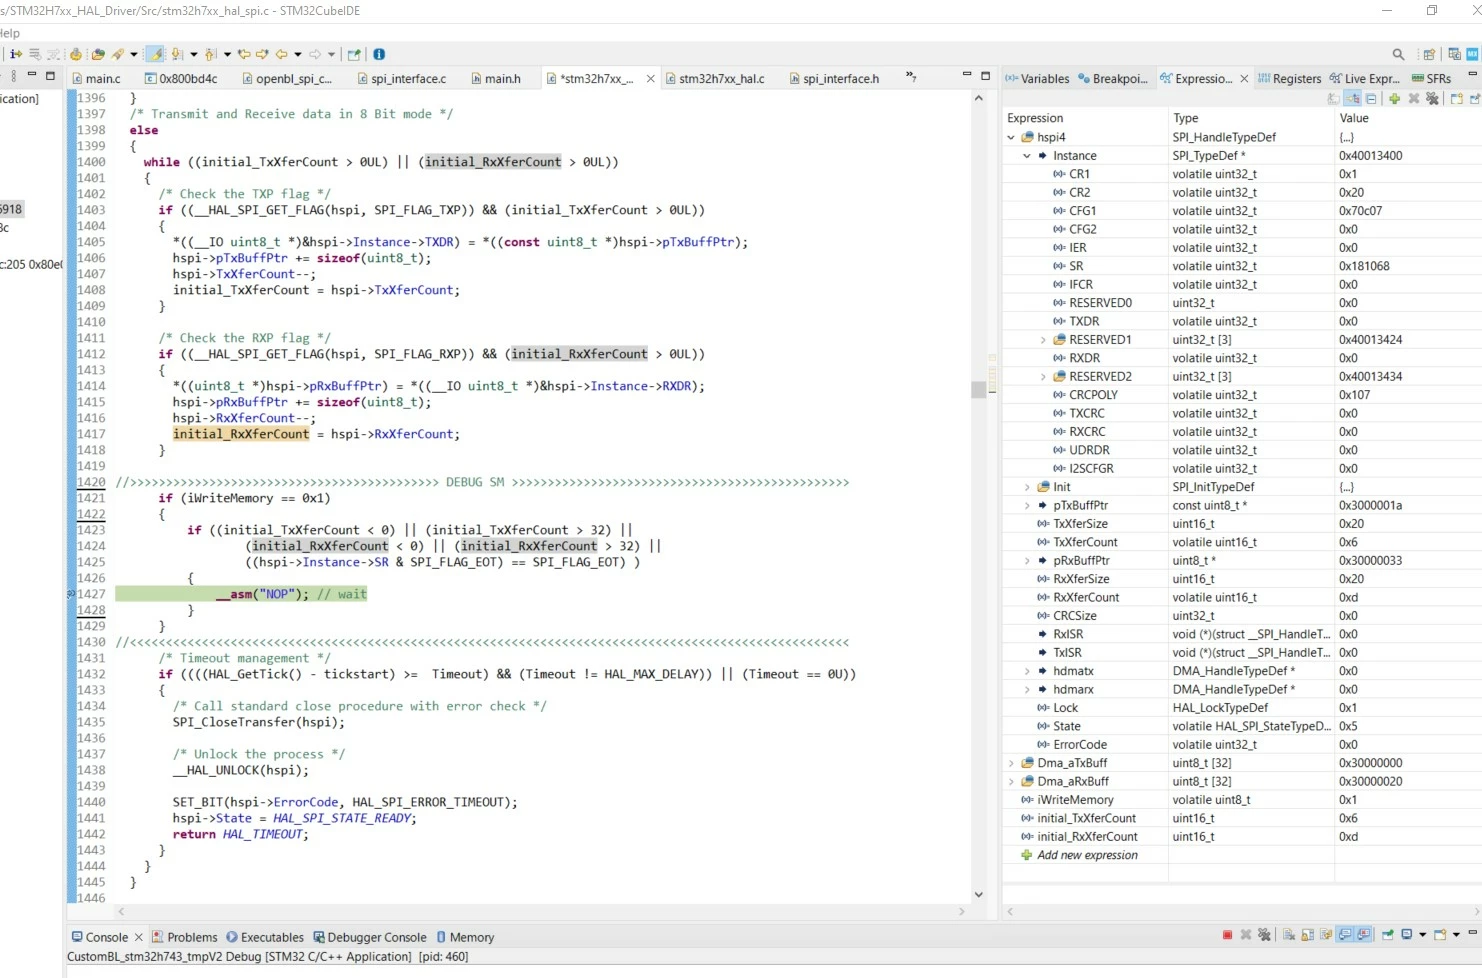Click the Search pencil icon
Viewport: 1482px width, 978px height.
pos(118,54)
